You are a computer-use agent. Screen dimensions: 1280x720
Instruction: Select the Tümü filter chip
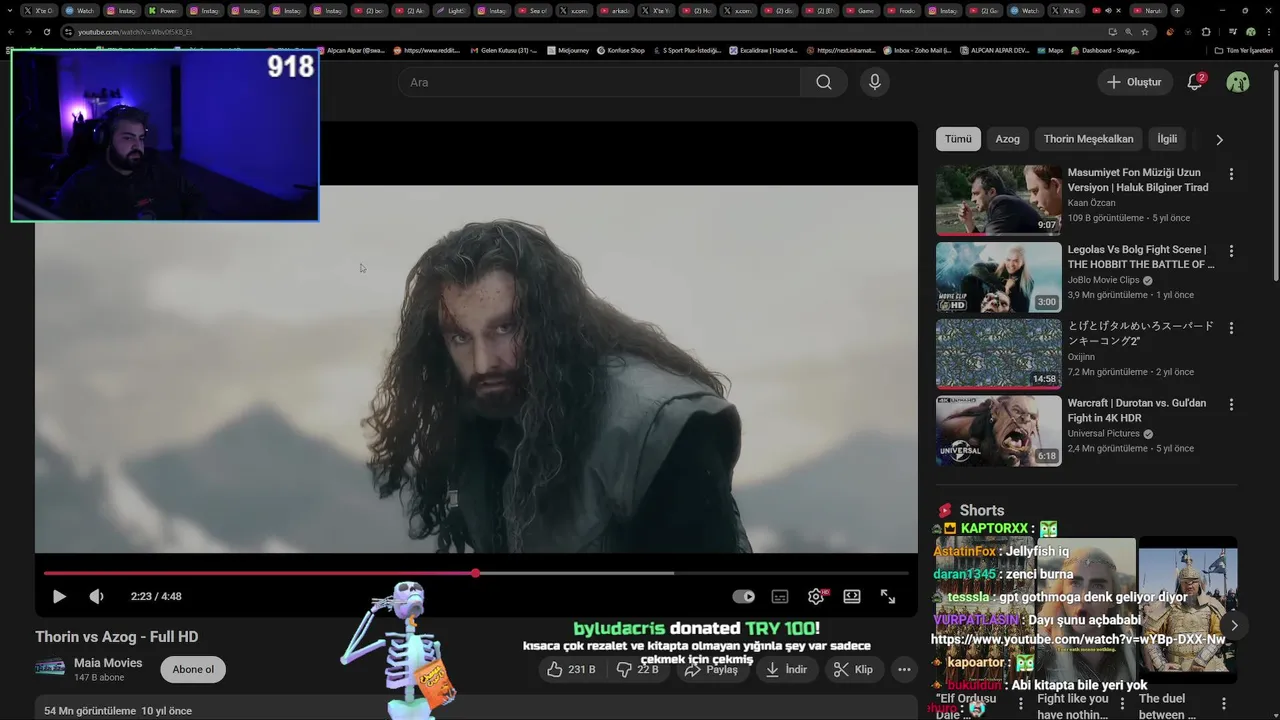click(x=958, y=139)
